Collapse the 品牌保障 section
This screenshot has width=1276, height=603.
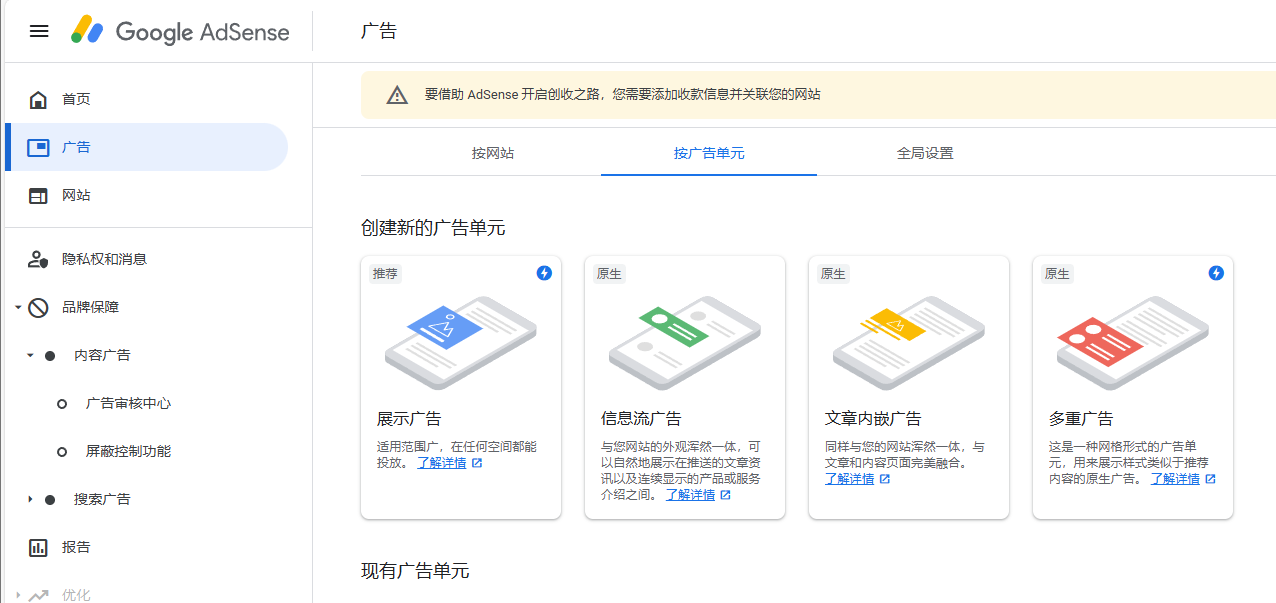(18, 308)
